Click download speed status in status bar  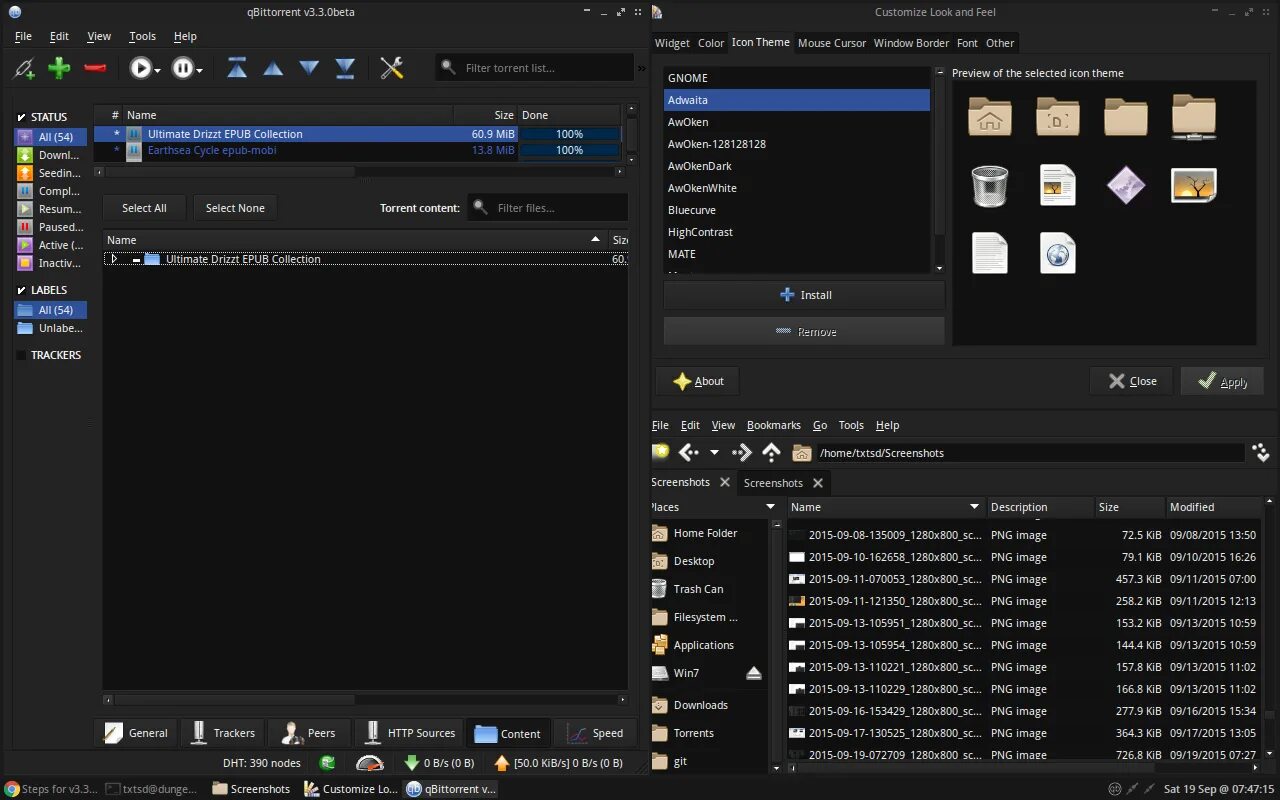(x=439, y=763)
